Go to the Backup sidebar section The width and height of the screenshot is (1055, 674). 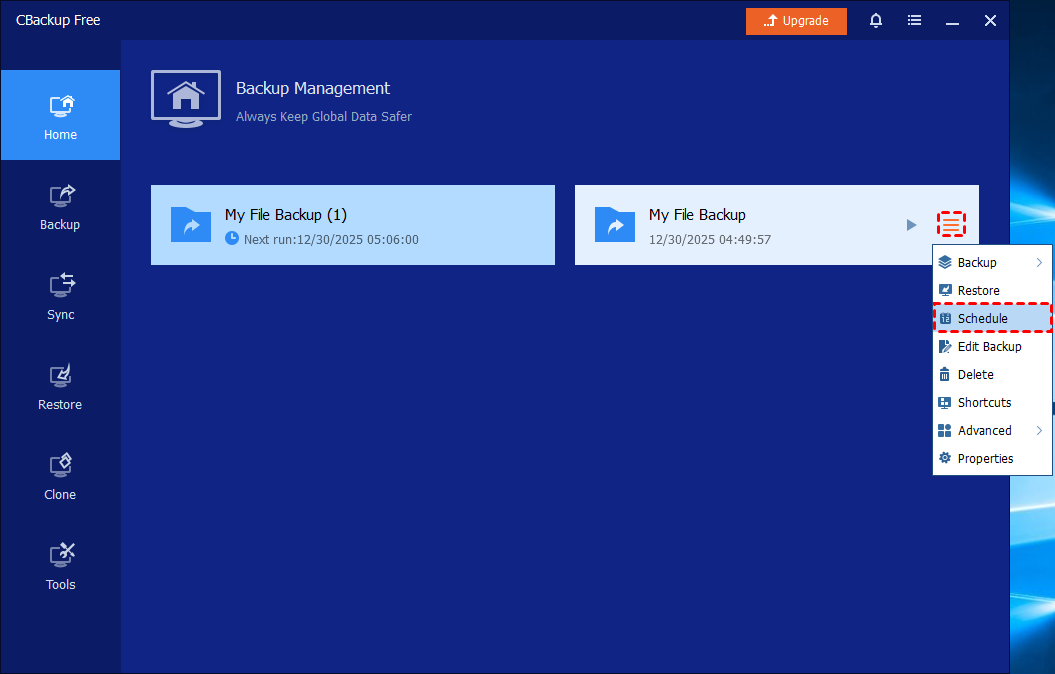pyautogui.click(x=60, y=206)
